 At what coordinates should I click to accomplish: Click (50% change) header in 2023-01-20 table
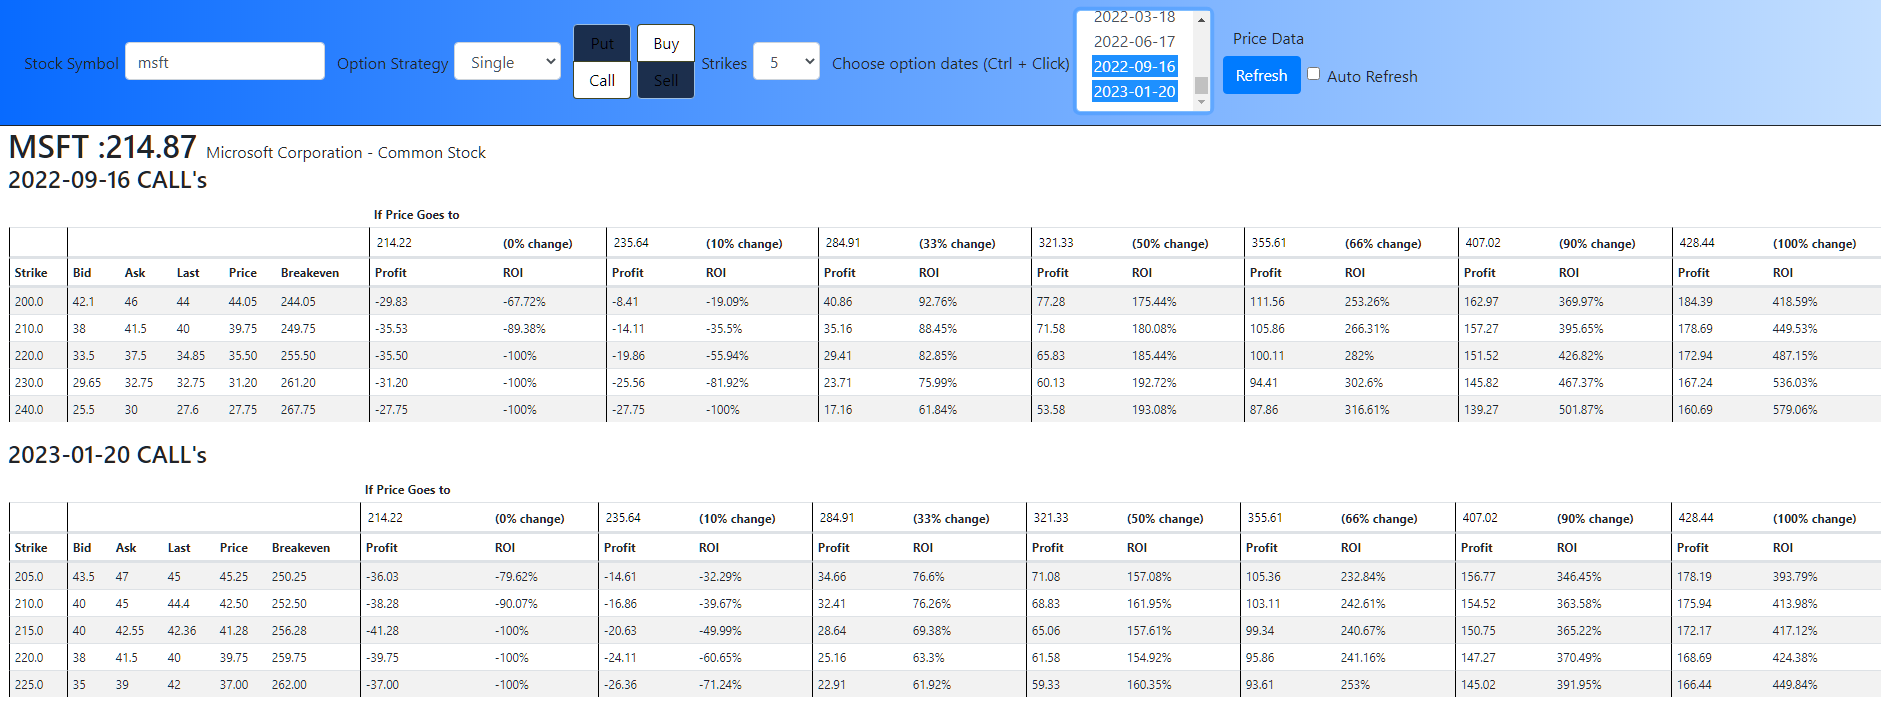[1165, 518]
